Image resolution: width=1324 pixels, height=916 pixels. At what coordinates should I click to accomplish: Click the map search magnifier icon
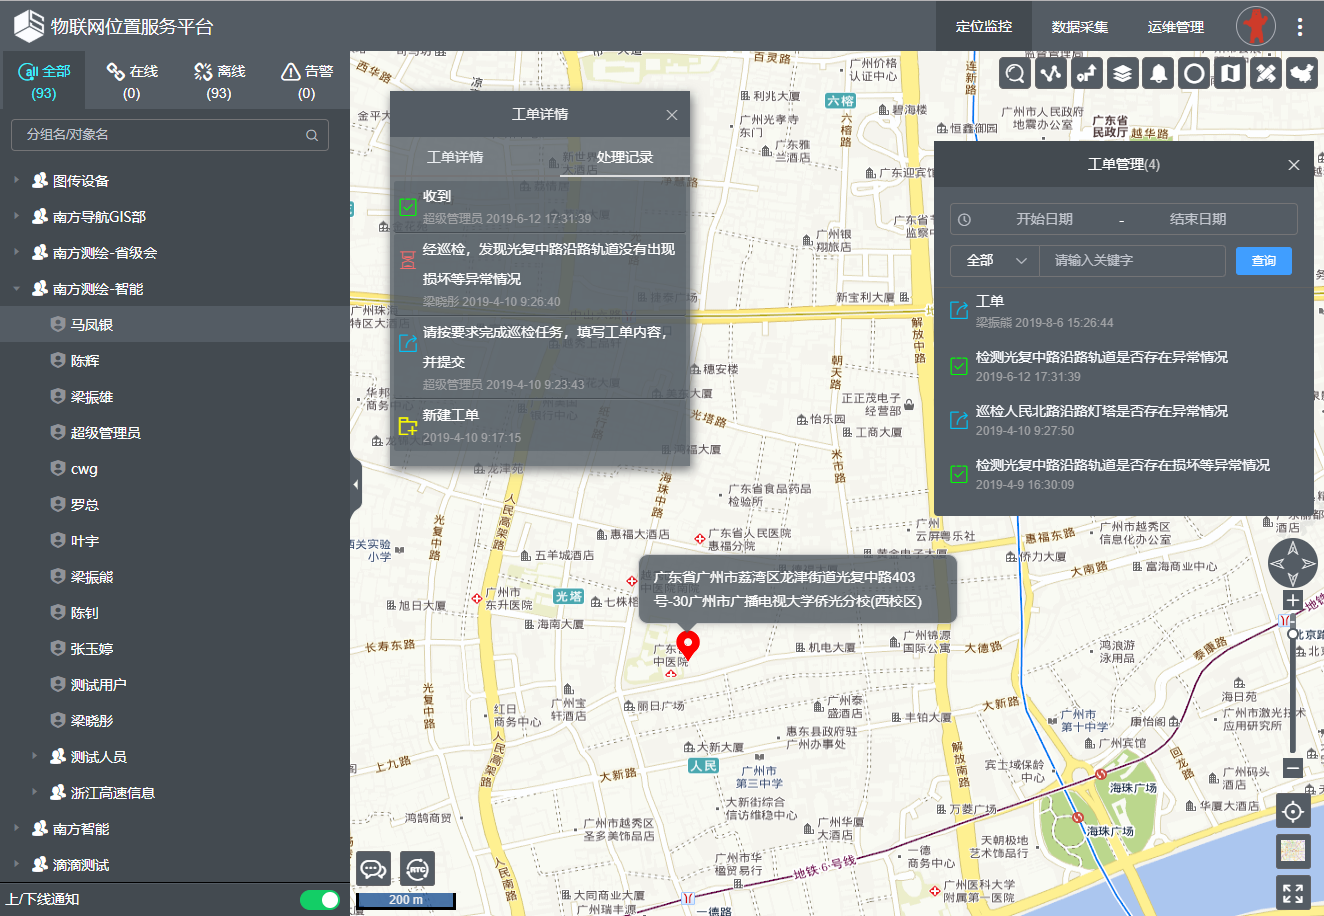pos(1015,73)
